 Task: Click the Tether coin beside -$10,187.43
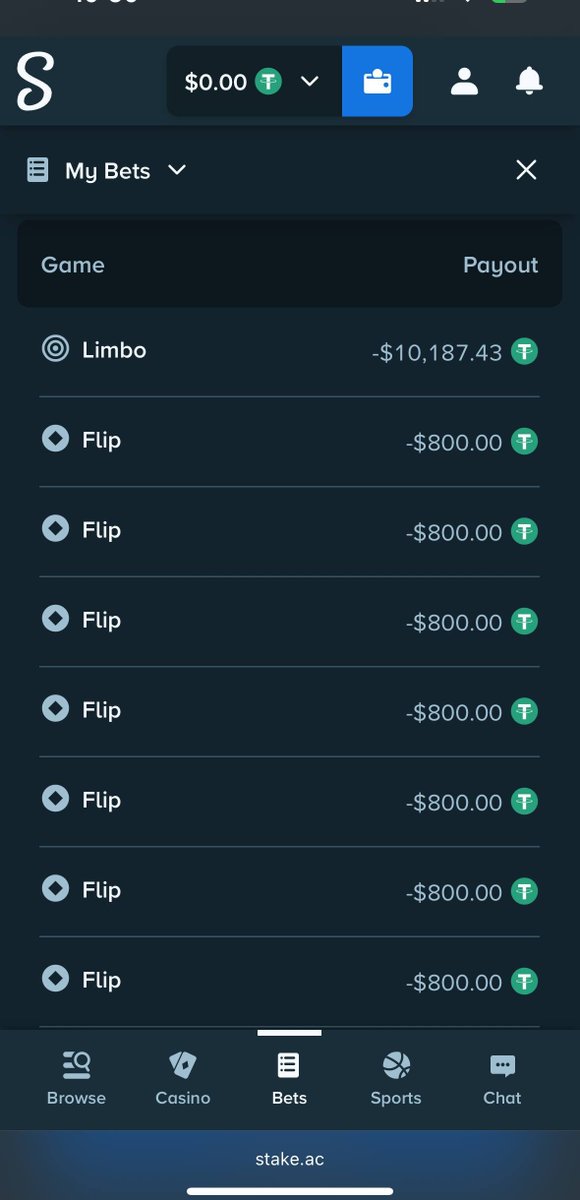coord(525,351)
